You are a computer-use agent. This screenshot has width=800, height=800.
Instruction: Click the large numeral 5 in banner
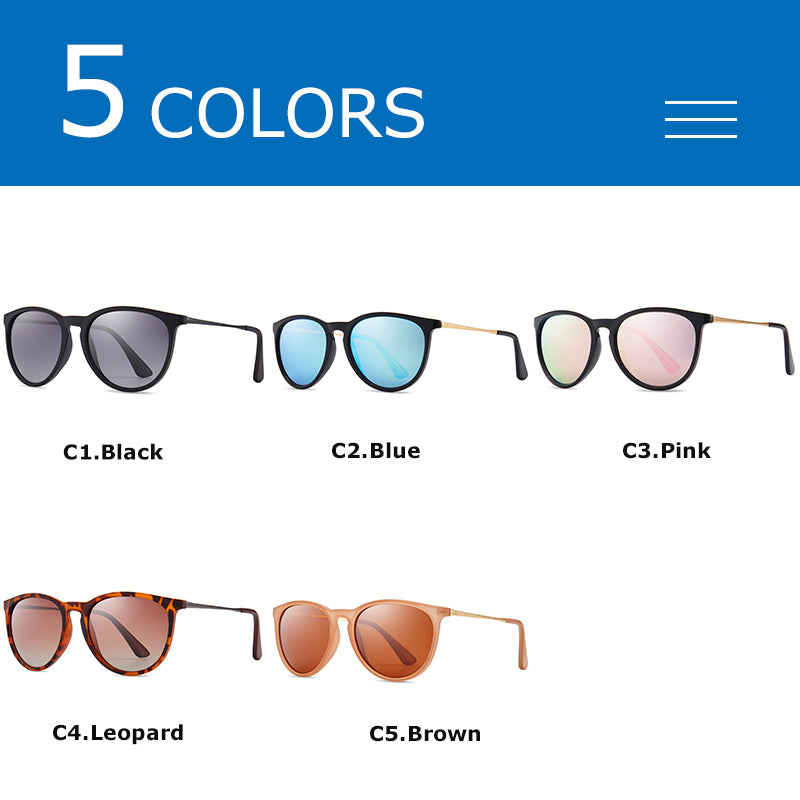(x=93, y=90)
